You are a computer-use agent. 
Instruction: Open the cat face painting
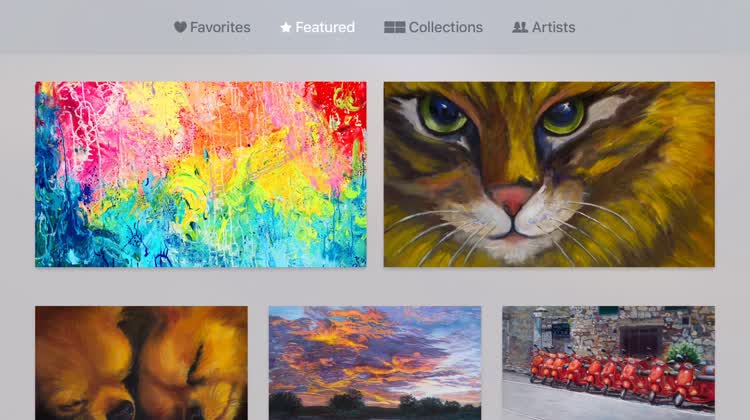[x=549, y=174]
